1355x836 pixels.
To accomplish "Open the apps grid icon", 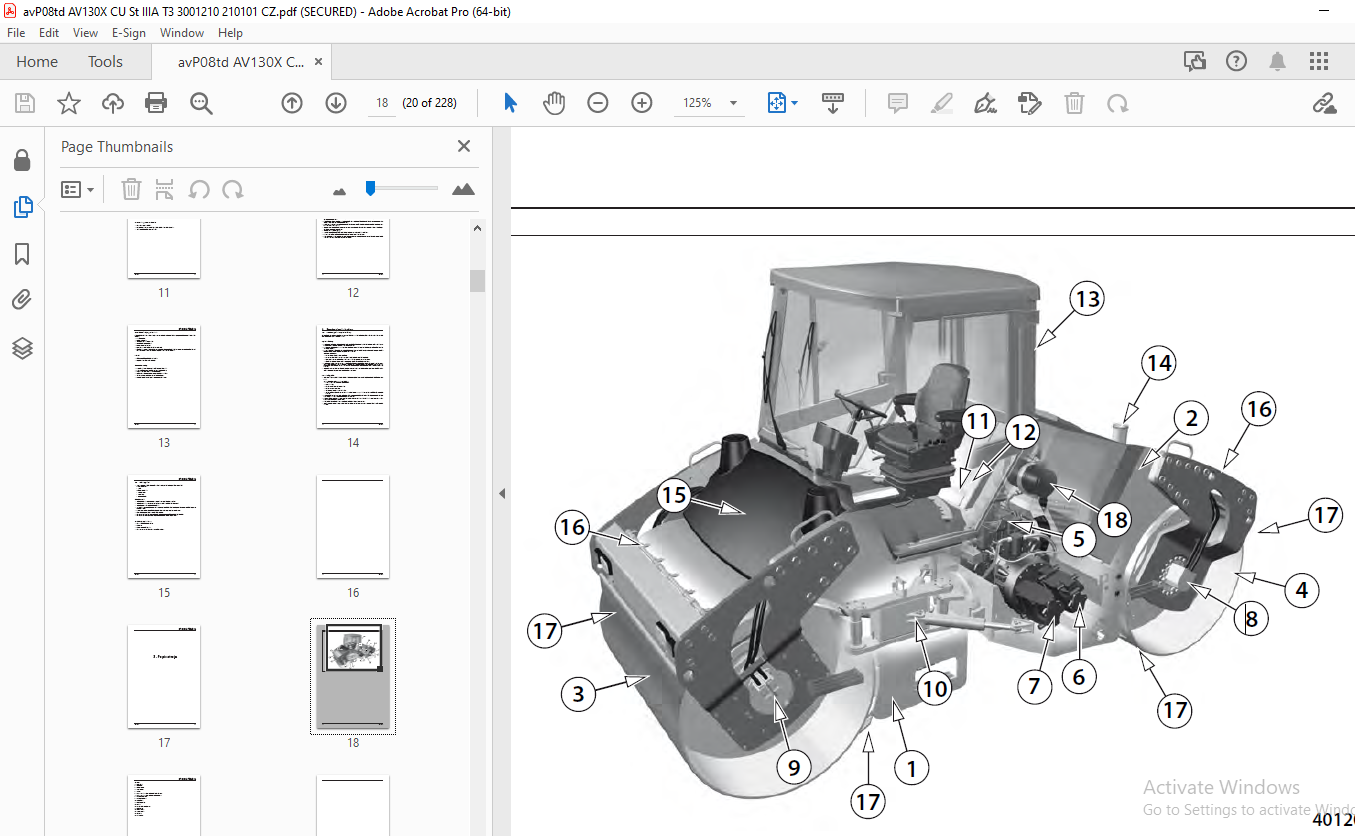I will [1319, 62].
